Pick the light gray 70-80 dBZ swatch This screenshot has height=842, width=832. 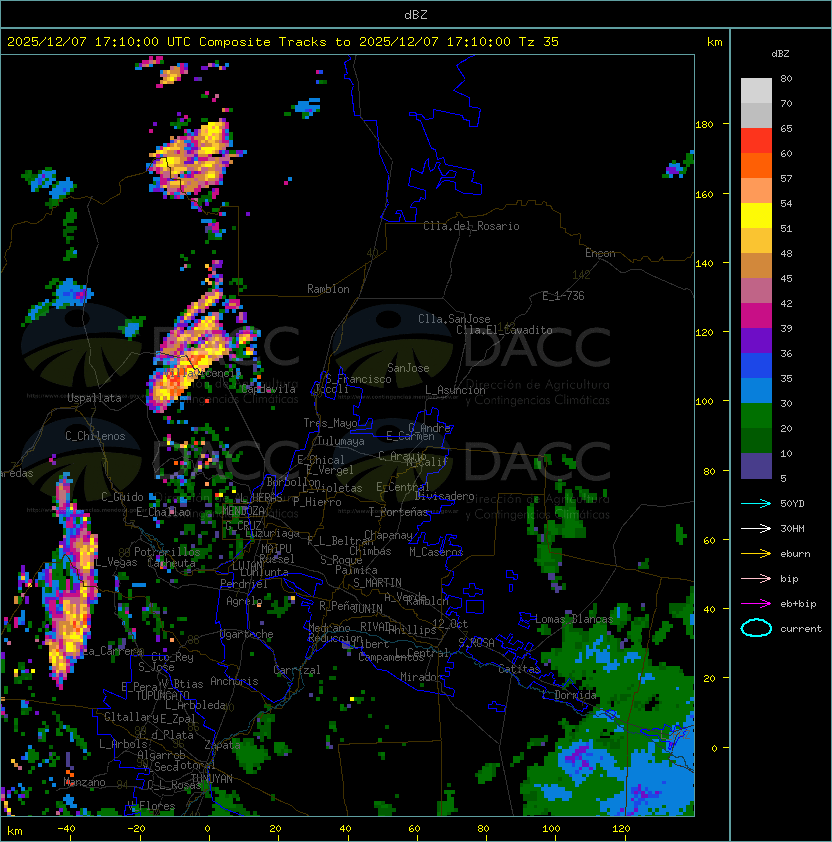[756, 91]
